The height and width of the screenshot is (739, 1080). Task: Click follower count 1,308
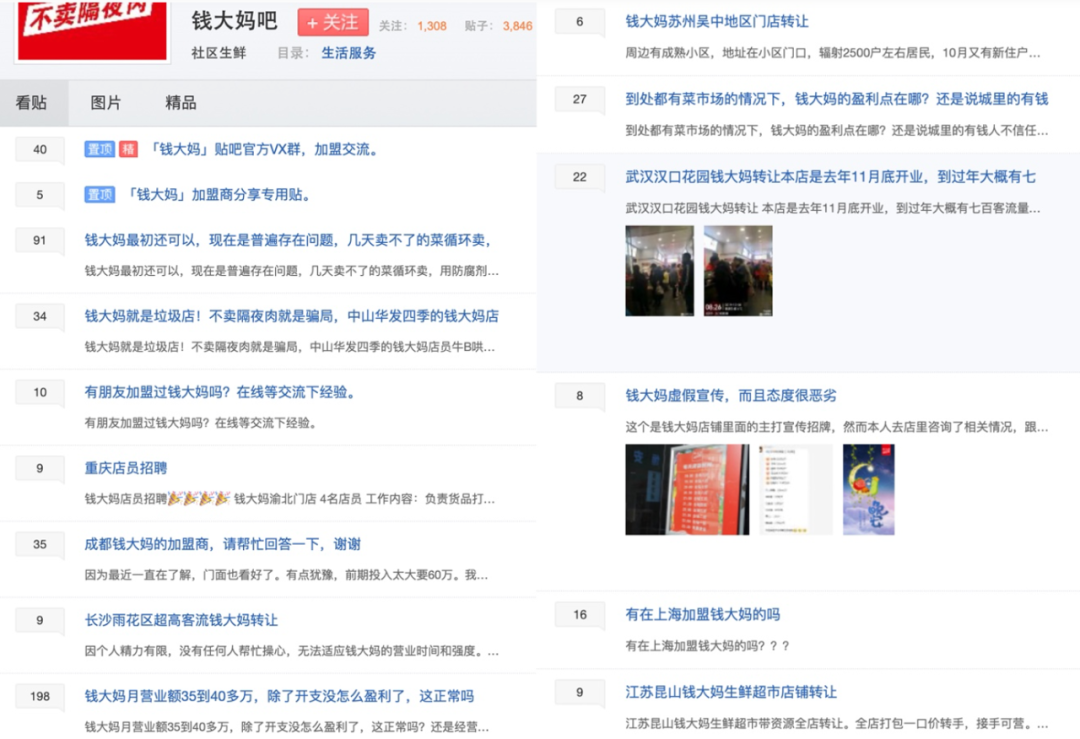(432, 26)
